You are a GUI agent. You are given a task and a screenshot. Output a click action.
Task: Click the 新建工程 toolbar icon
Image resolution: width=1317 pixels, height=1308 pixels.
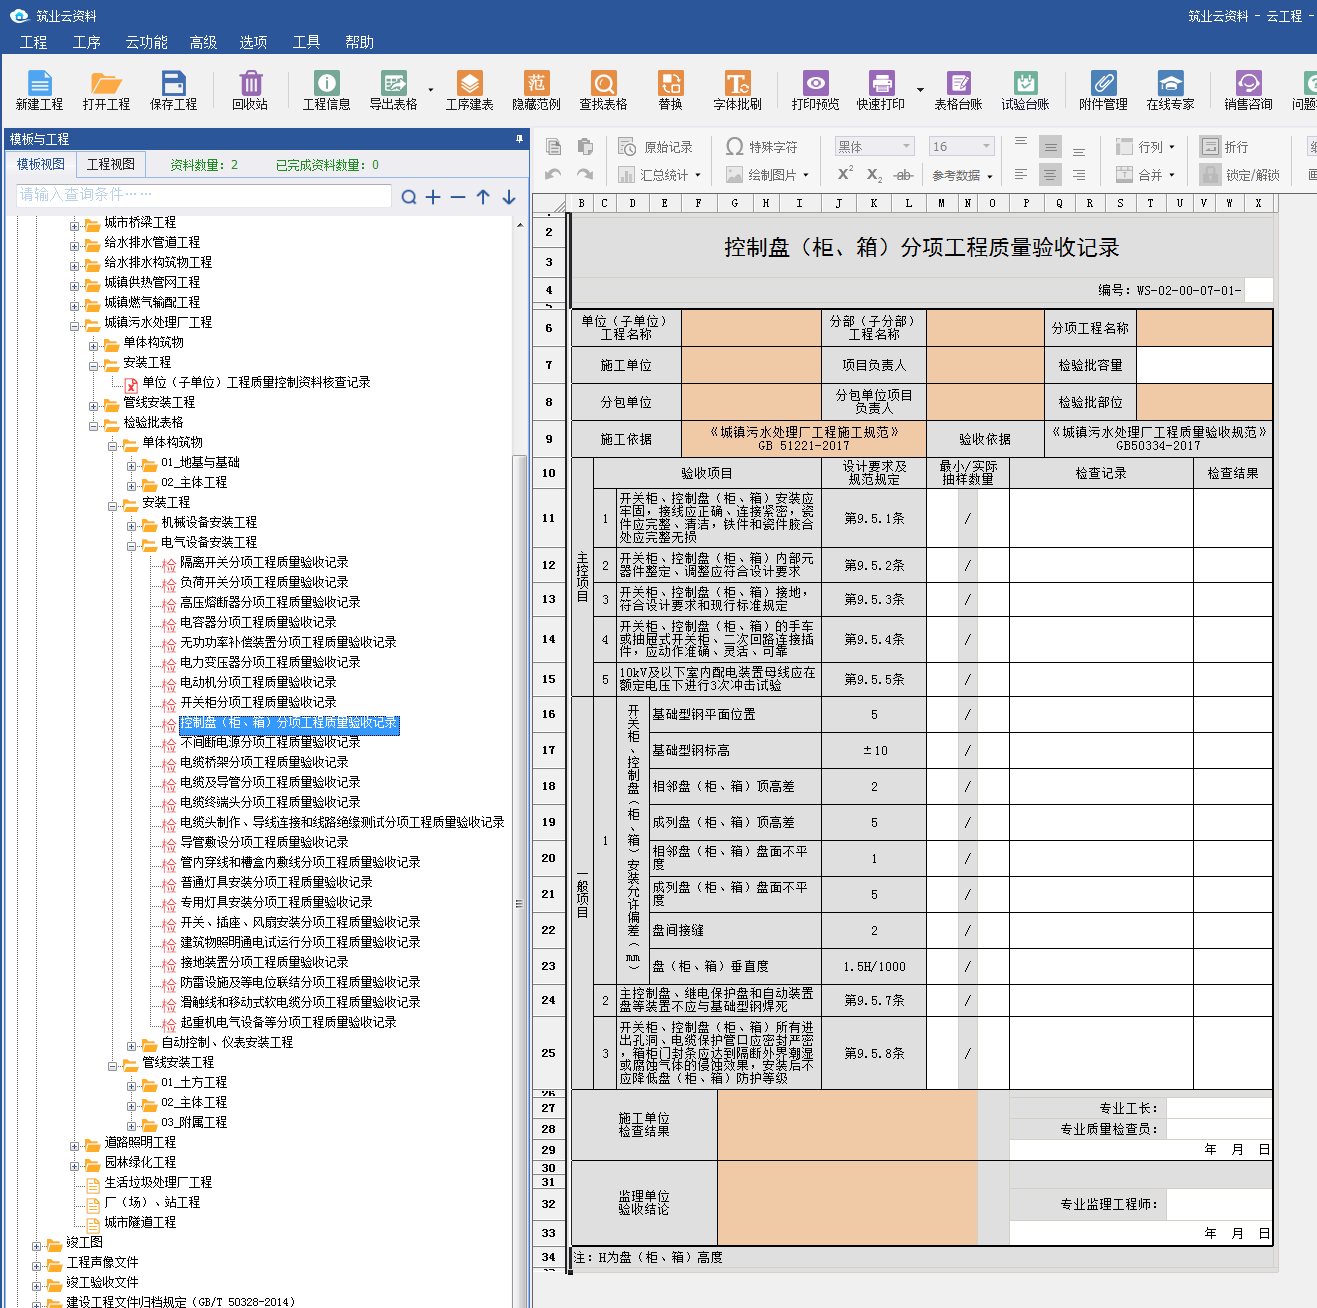(39, 90)
